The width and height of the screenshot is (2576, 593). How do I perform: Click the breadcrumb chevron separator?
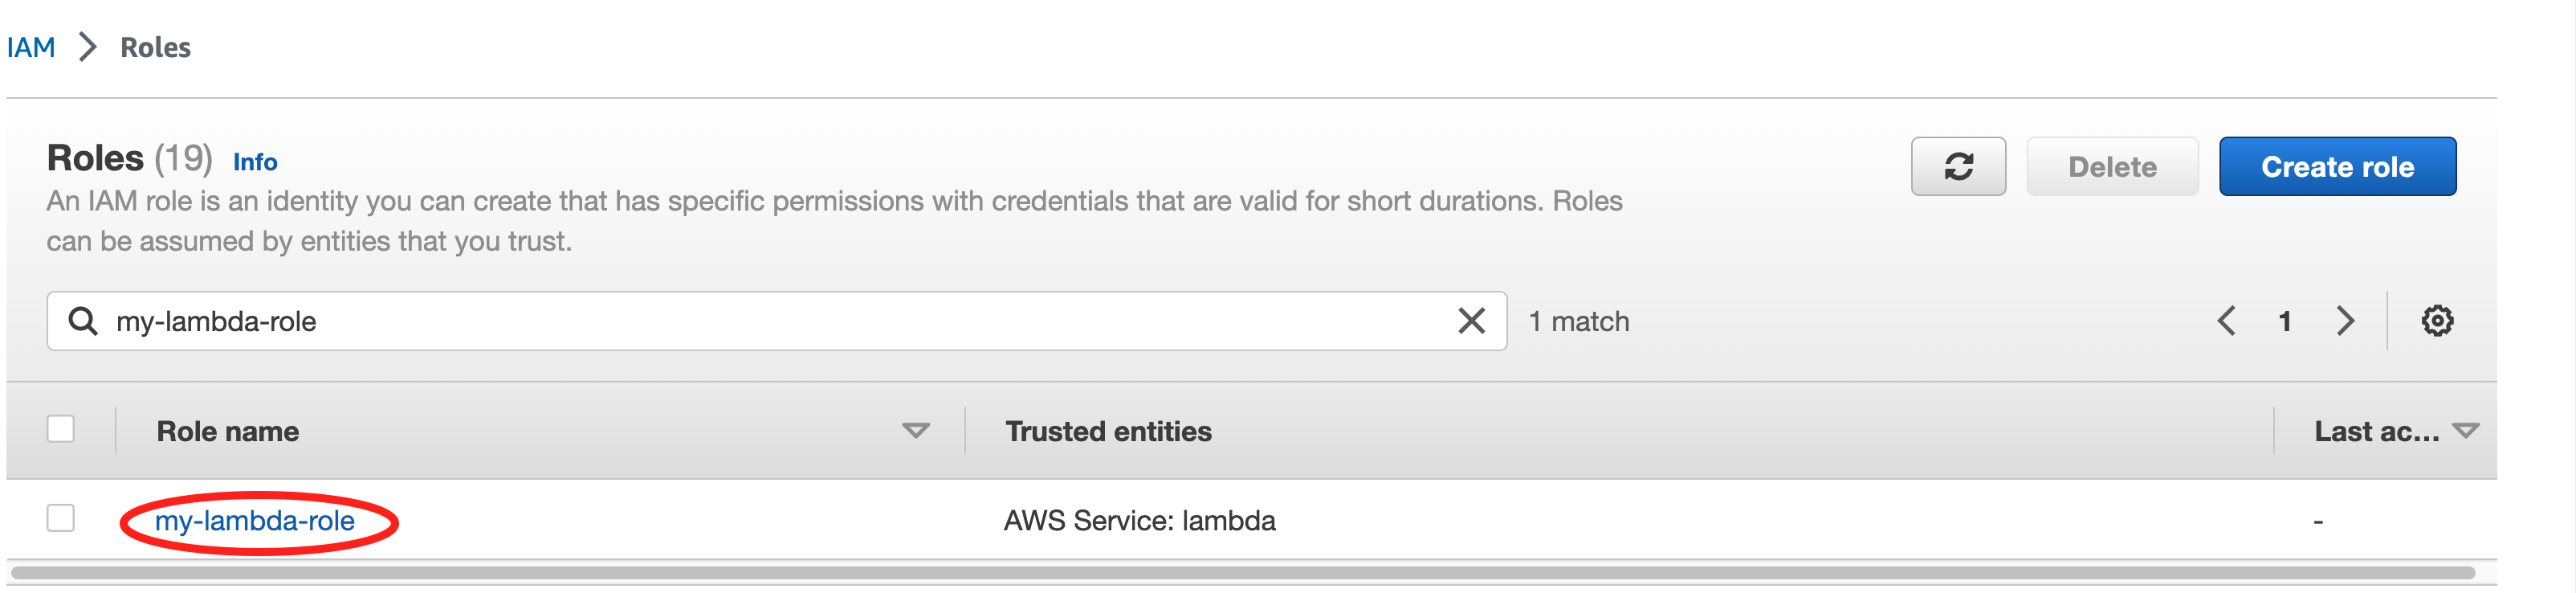coord(88,47)
